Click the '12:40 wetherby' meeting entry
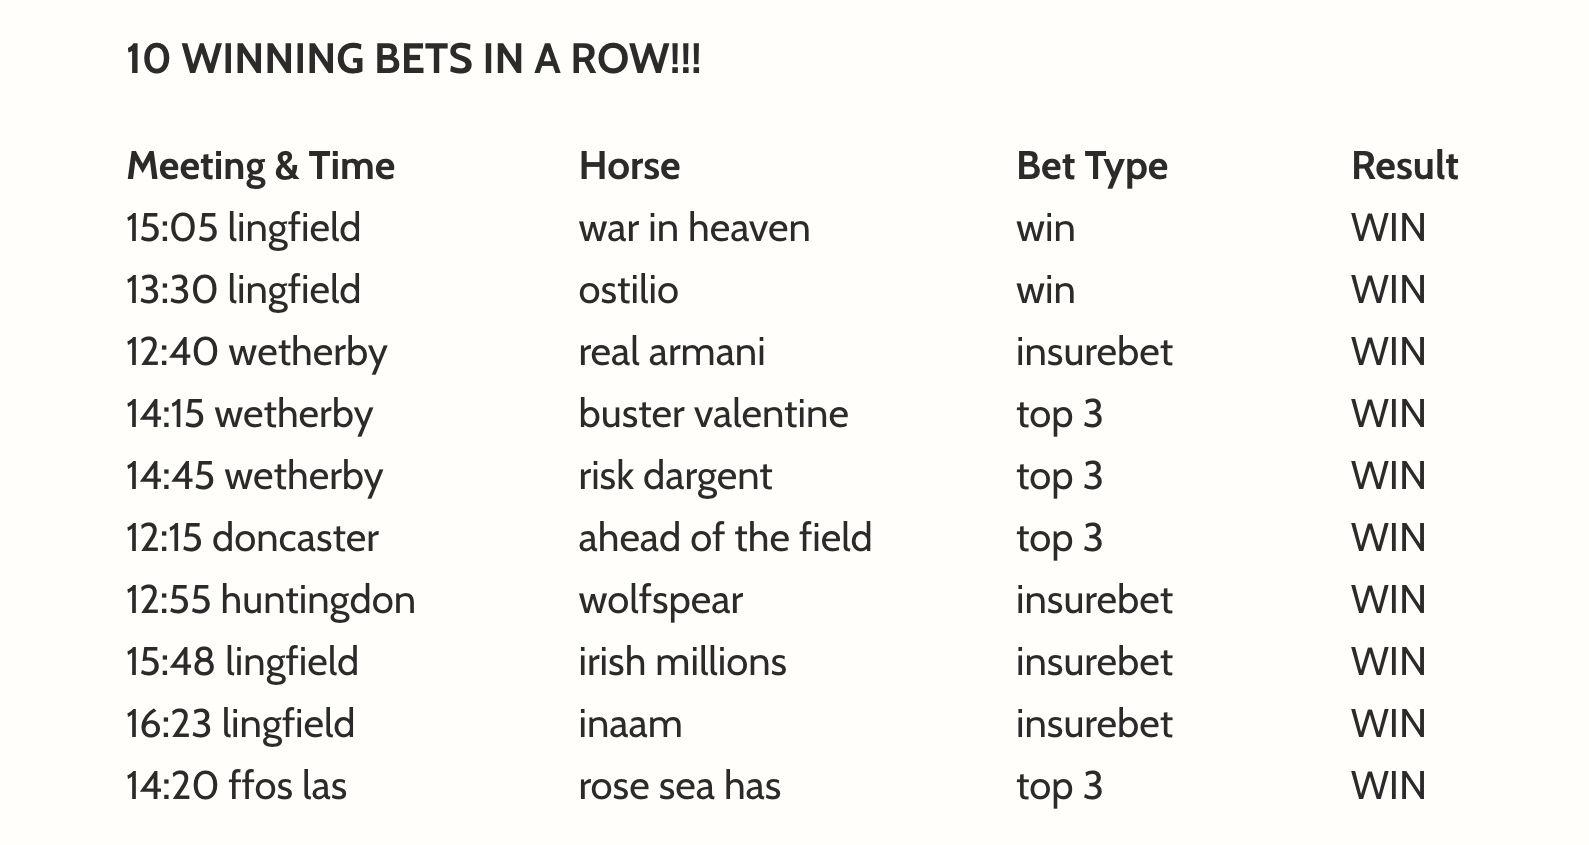 (256, 352)
